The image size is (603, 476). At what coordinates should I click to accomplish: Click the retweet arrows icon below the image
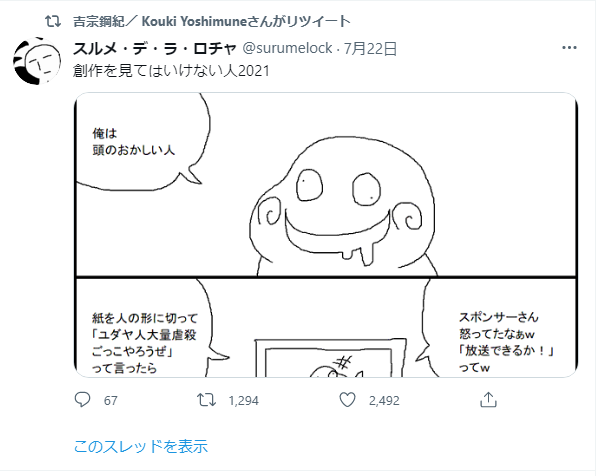206,400
